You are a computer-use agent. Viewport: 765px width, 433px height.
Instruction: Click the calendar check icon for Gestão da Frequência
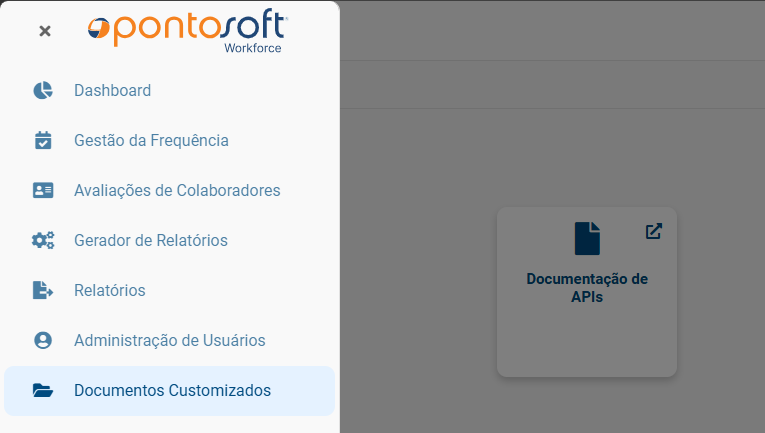[x=43, y=140]
